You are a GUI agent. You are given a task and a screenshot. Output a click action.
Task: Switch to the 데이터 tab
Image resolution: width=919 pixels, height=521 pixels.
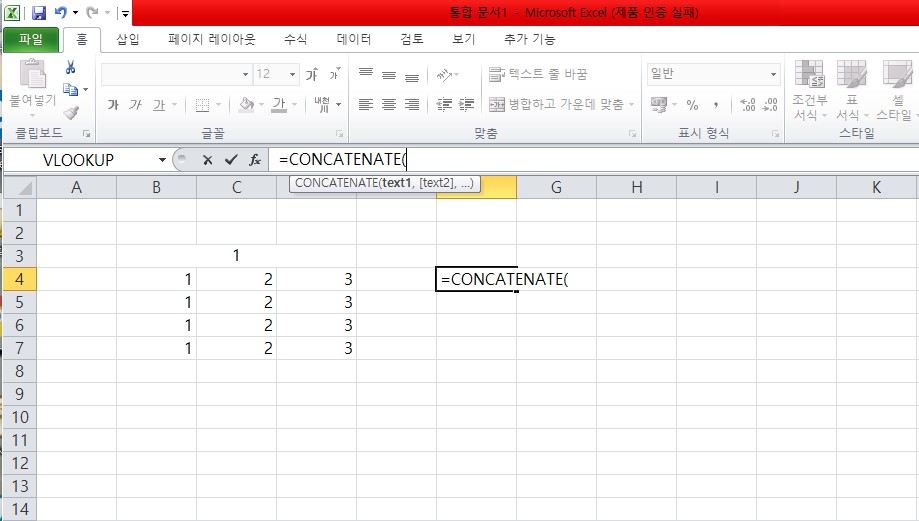354,39
